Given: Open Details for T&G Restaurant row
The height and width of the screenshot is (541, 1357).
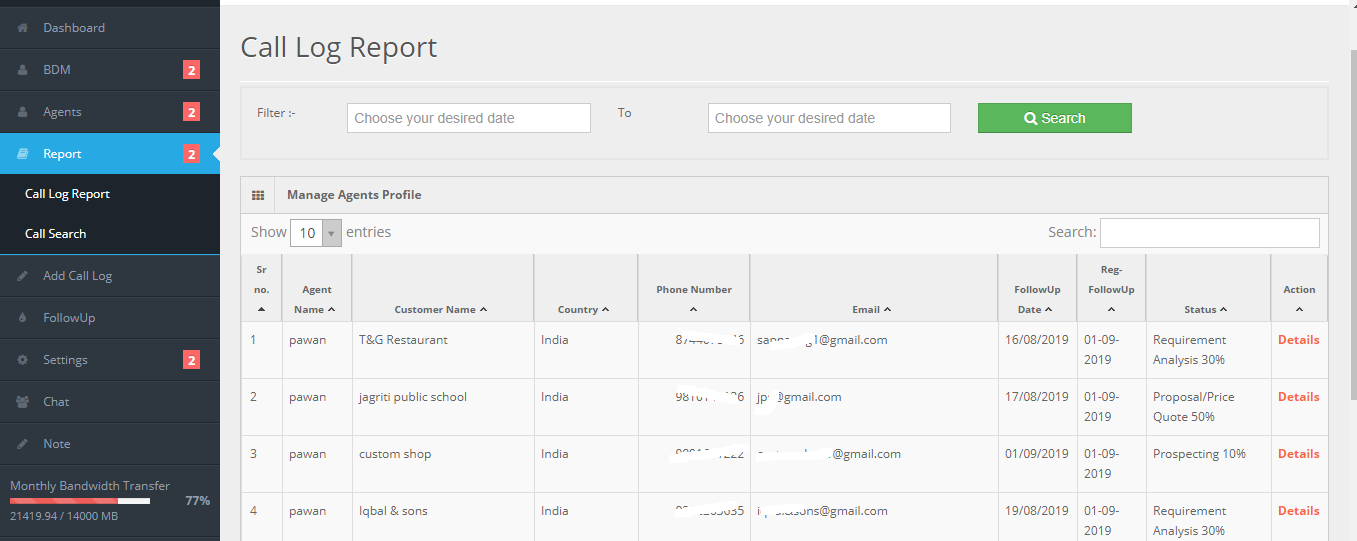Looking at the screenshot, I should (1299, 340).
